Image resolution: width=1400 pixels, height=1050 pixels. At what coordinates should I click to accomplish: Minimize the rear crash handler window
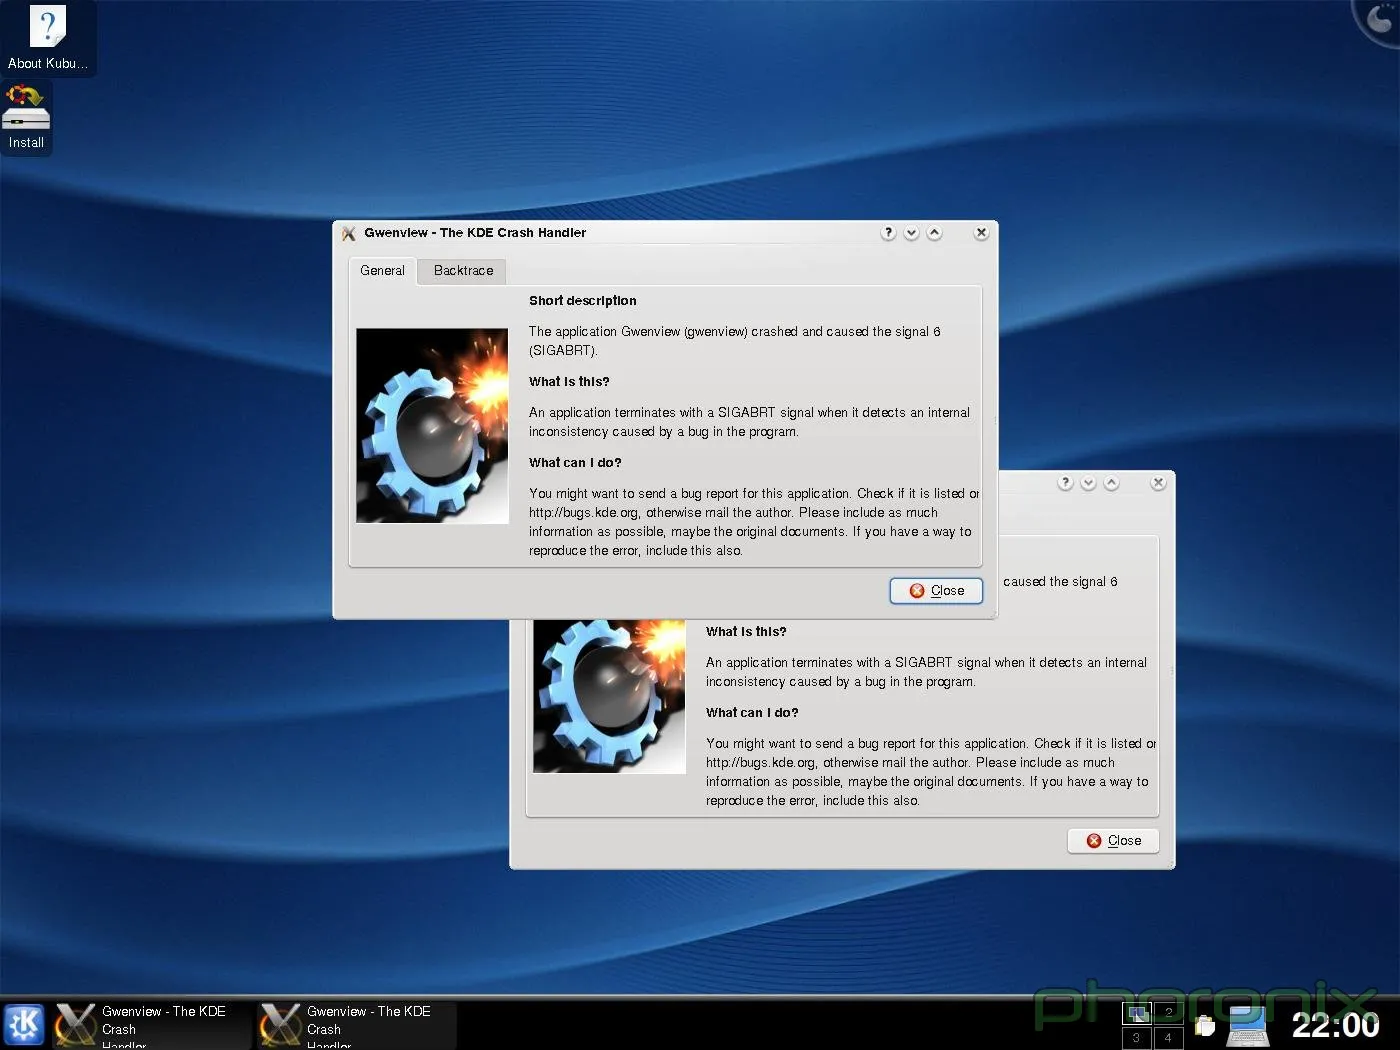1088,483
